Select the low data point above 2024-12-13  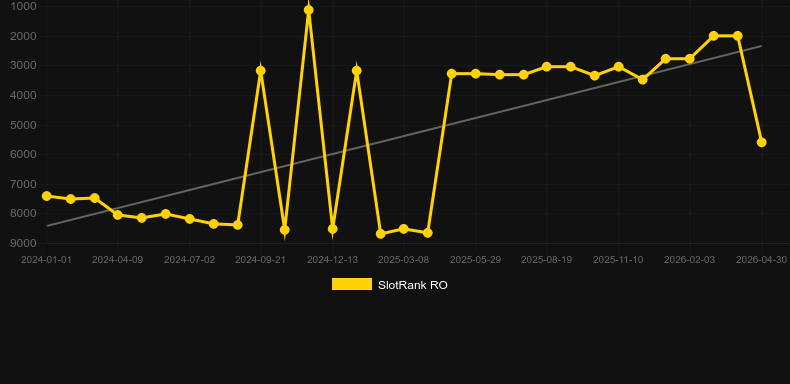tap(333, 229)
